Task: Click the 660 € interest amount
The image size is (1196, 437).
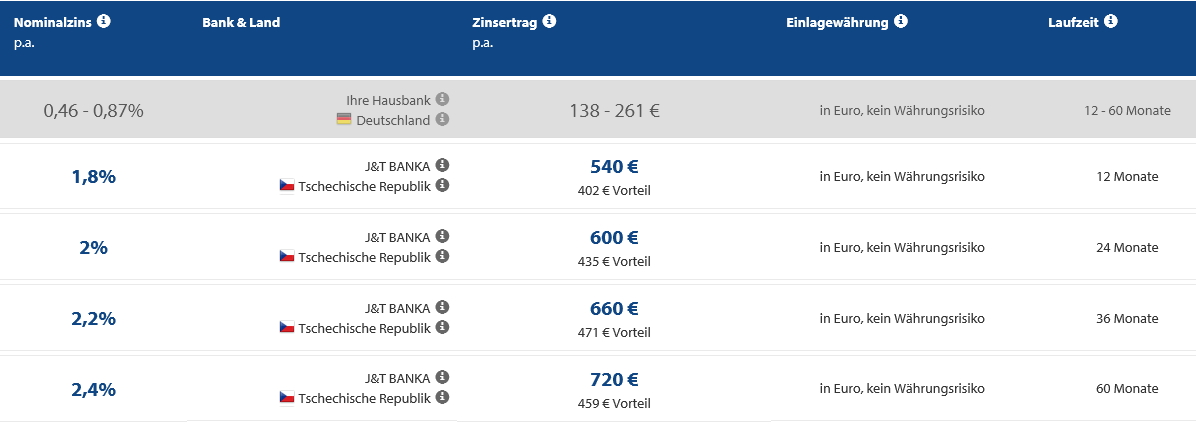Action: (614, 308)
